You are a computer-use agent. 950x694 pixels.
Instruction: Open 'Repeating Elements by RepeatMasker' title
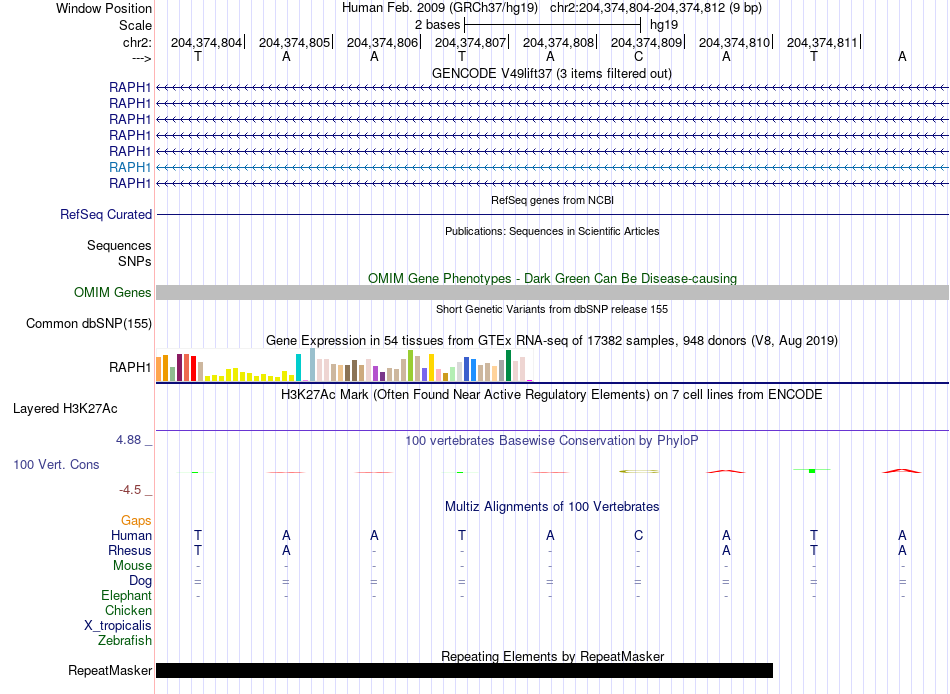pos(552,656)
